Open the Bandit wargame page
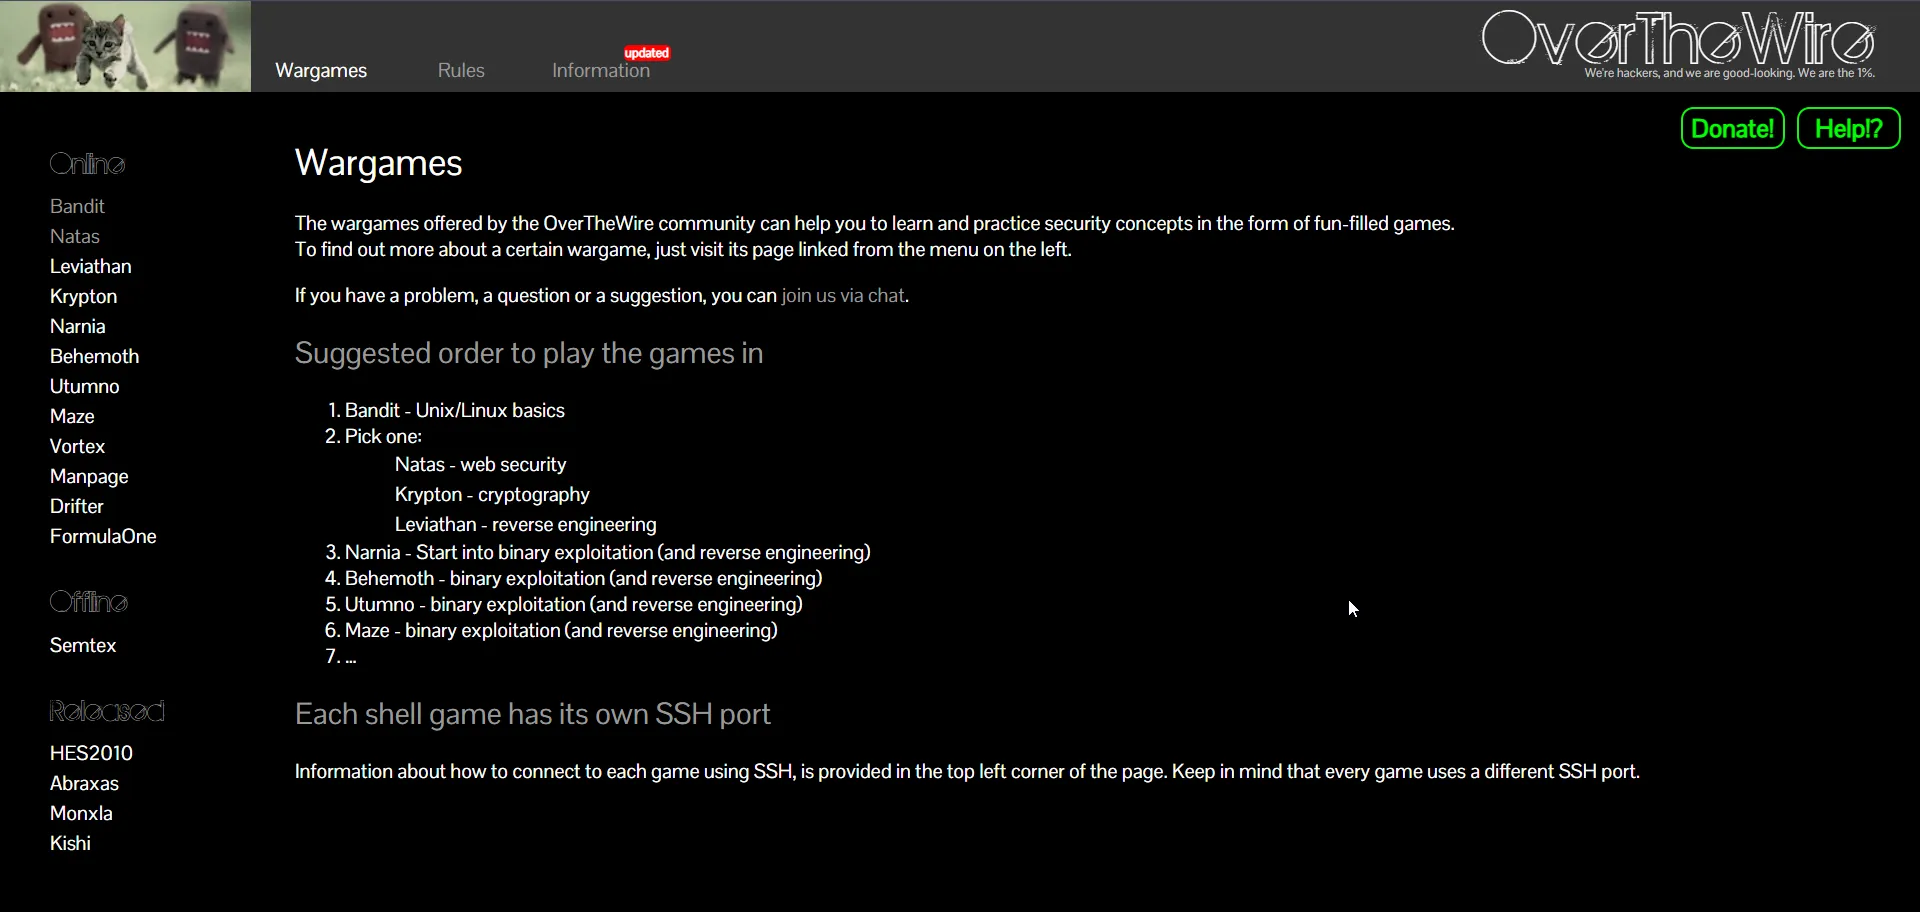The height and width of the screenshot is (912, 1920). (77, 206)
